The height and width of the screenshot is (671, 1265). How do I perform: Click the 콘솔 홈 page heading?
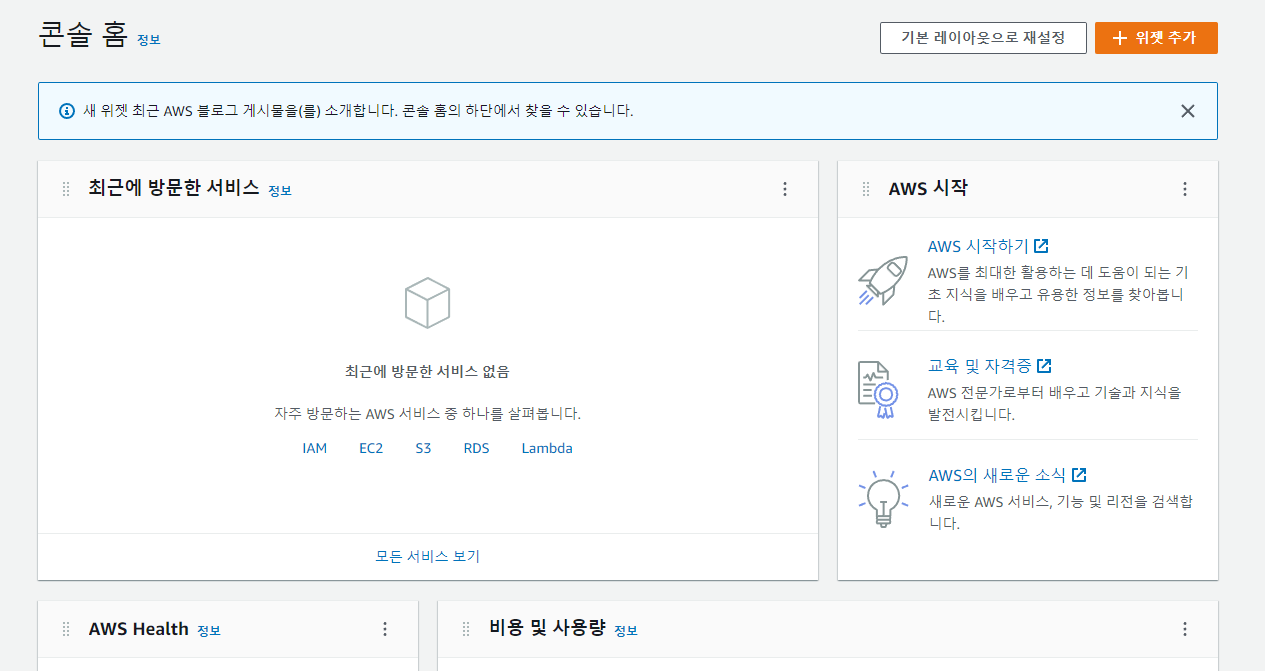[83, 36]
